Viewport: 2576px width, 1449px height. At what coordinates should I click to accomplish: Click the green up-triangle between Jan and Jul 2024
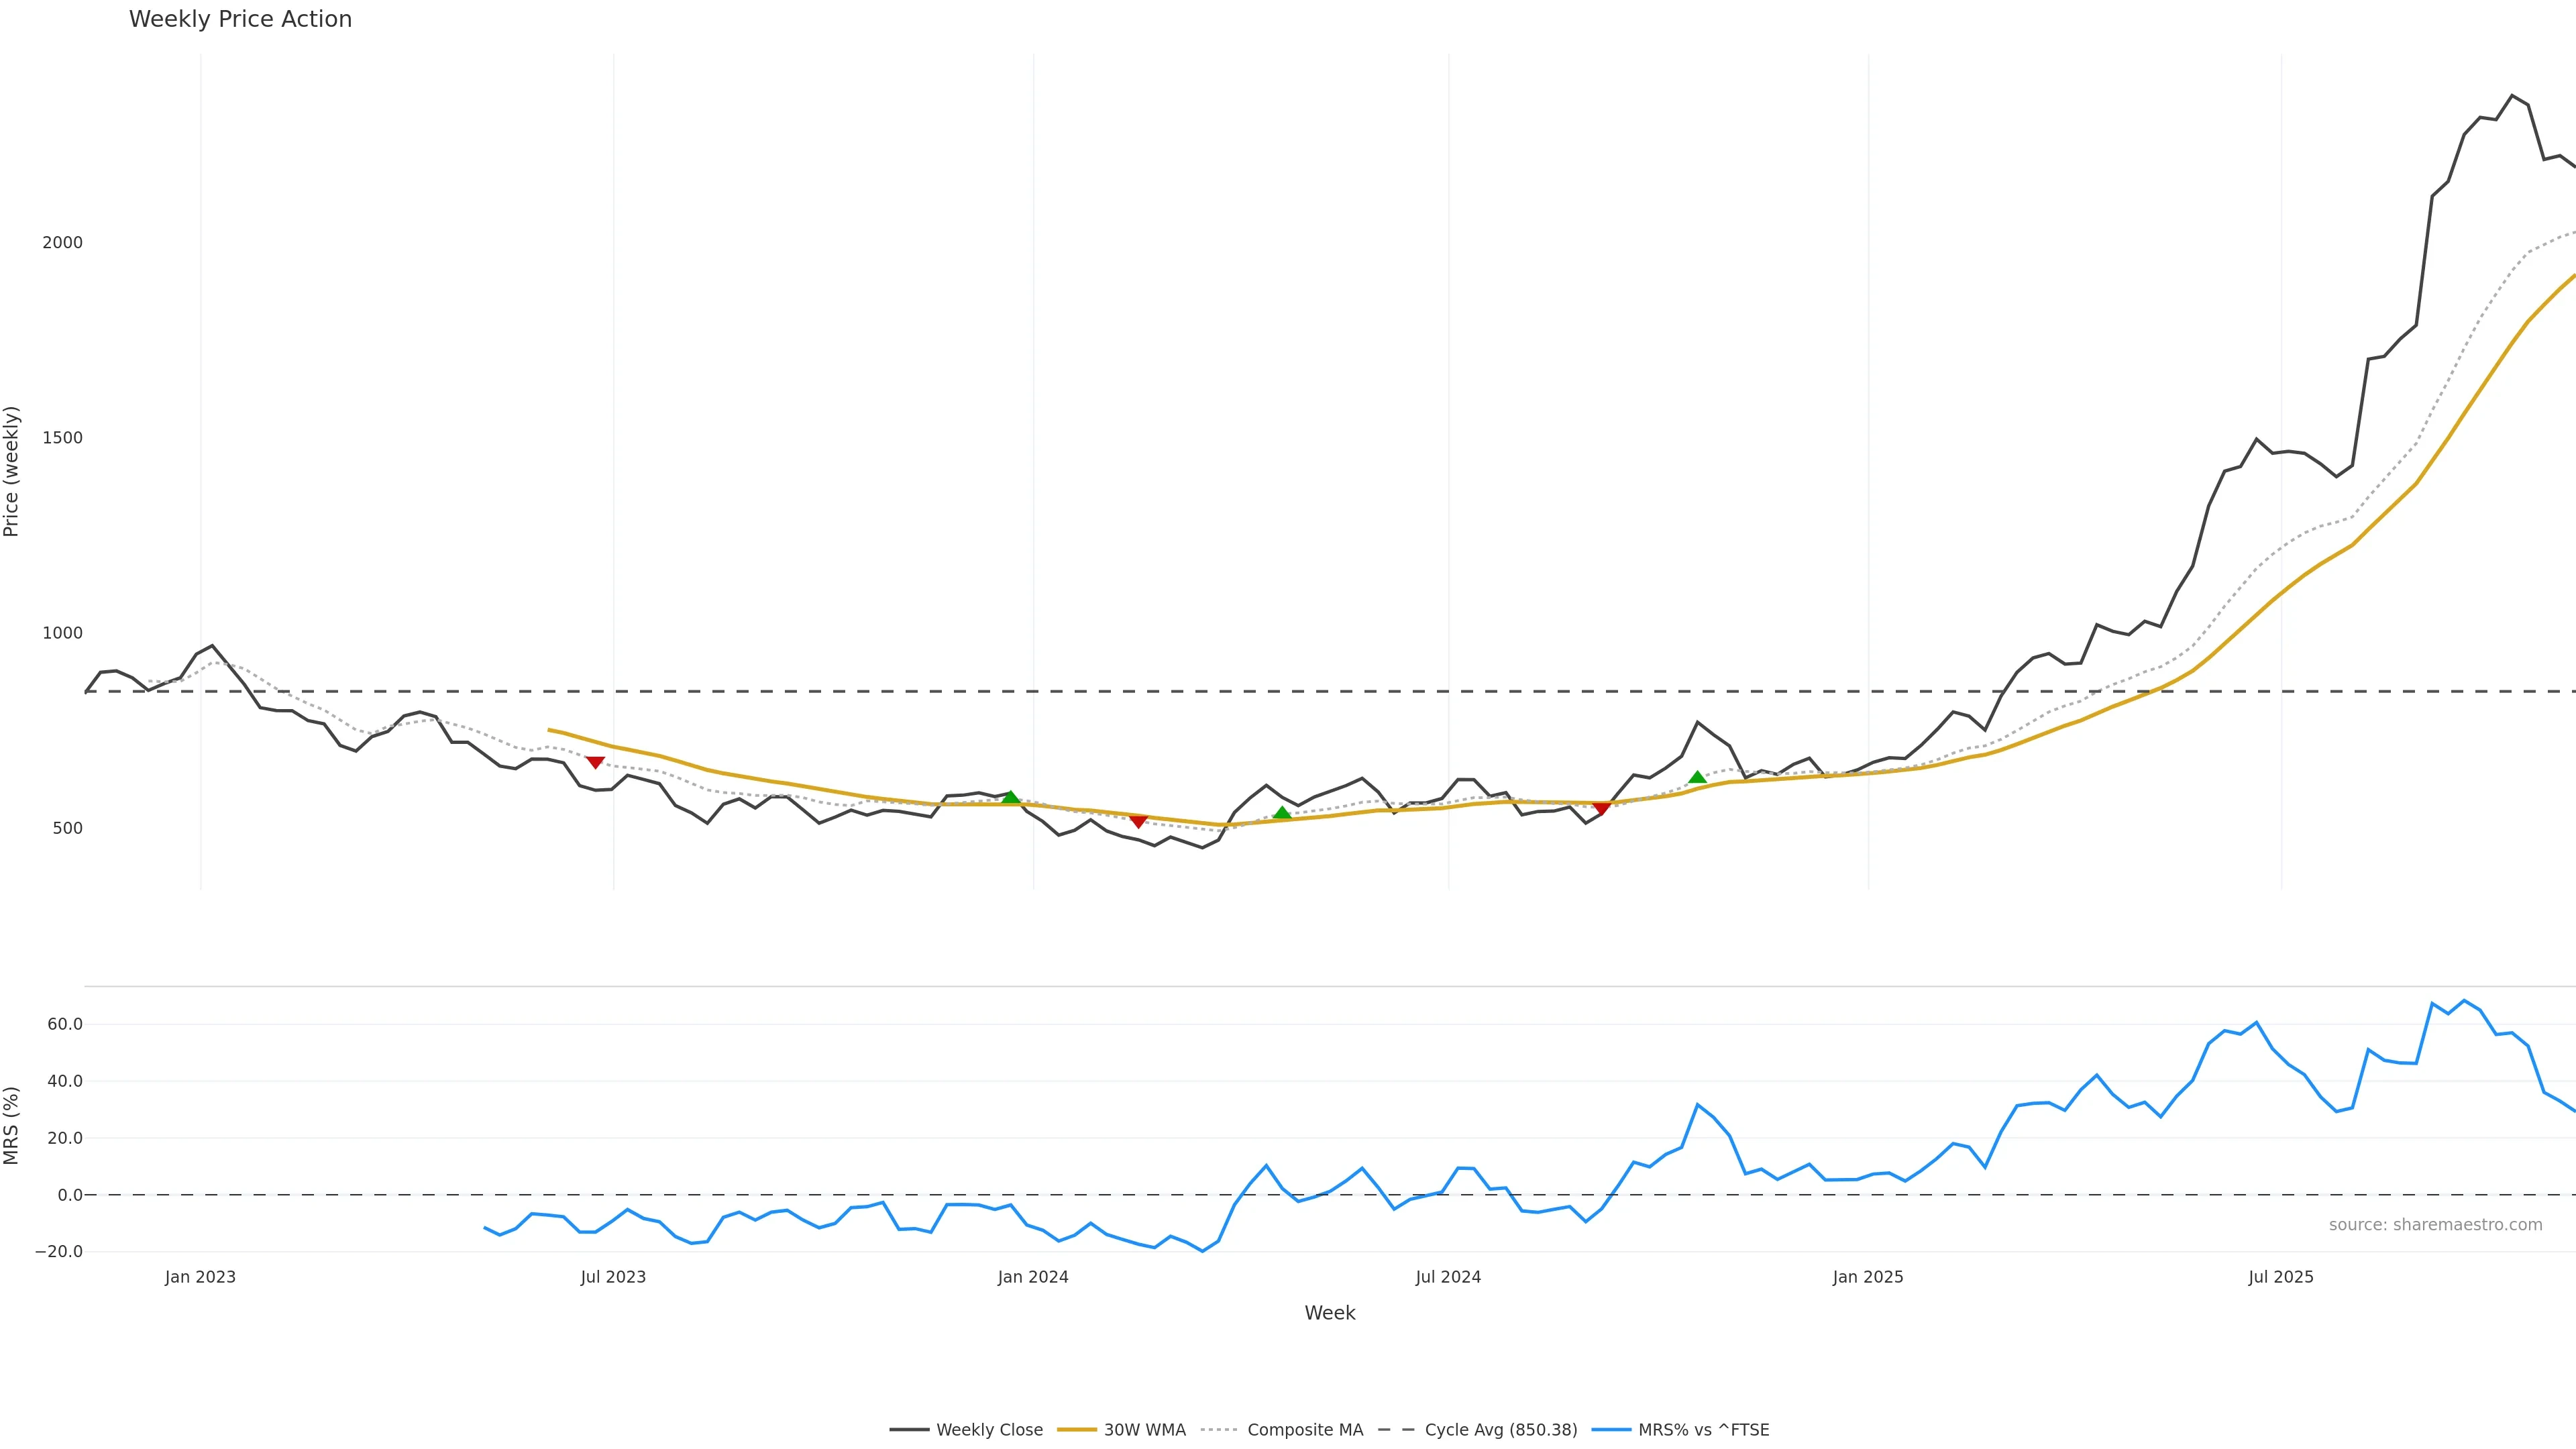(1282, 813)
